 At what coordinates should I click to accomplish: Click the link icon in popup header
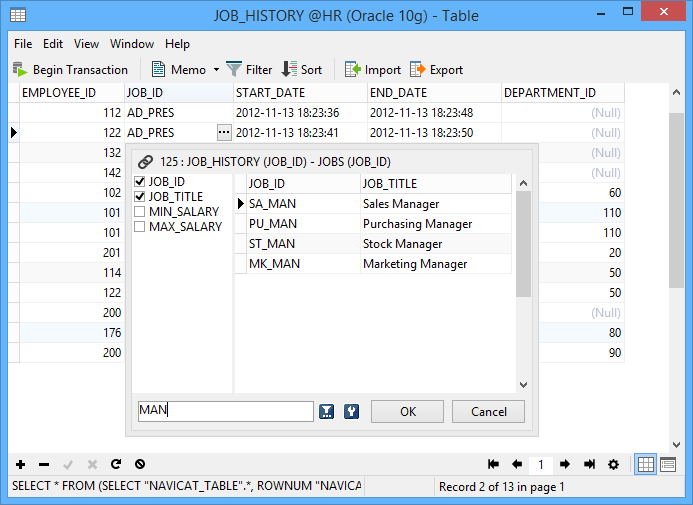pos(145,162)
